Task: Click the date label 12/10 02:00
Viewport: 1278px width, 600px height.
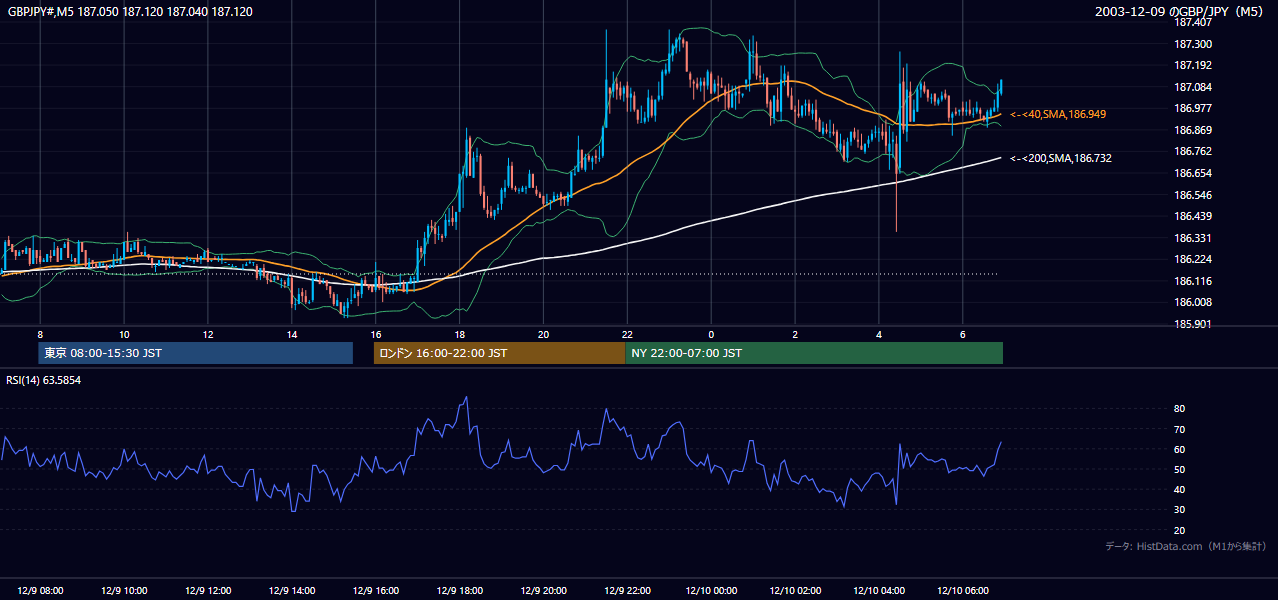Action: coord(795,591)
